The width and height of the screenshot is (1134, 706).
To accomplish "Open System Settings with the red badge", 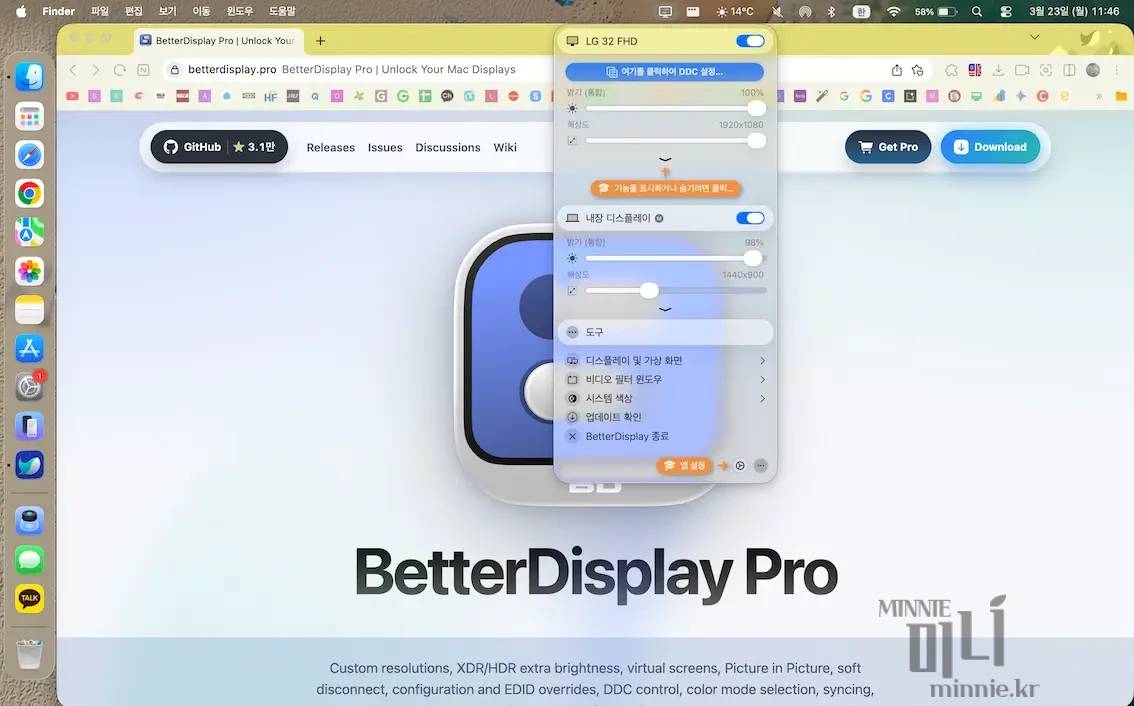I will [29, 387].
